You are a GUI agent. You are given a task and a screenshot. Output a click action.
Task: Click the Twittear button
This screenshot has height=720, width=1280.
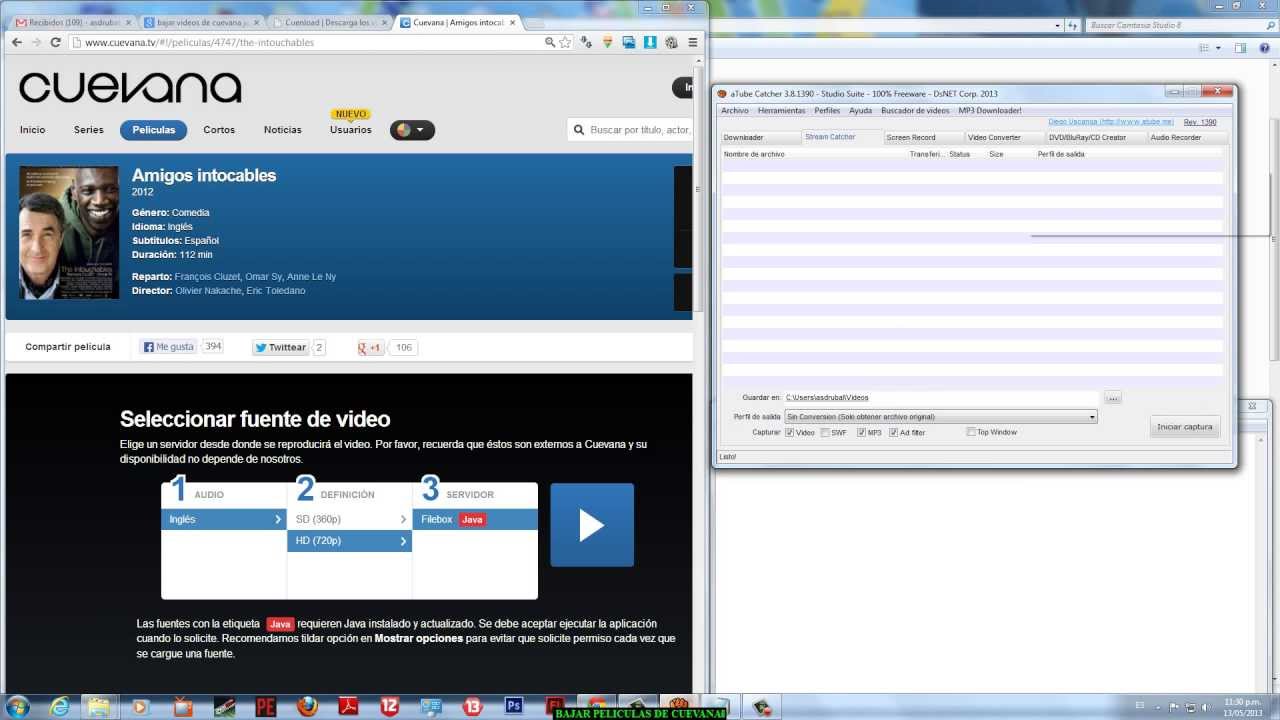(280, 348)
